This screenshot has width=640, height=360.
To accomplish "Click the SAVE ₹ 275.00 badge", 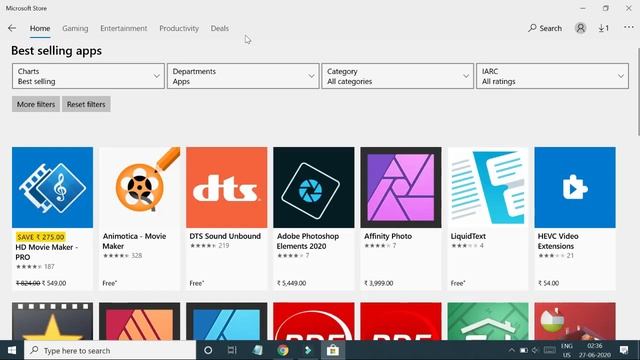I will point(40,237).
